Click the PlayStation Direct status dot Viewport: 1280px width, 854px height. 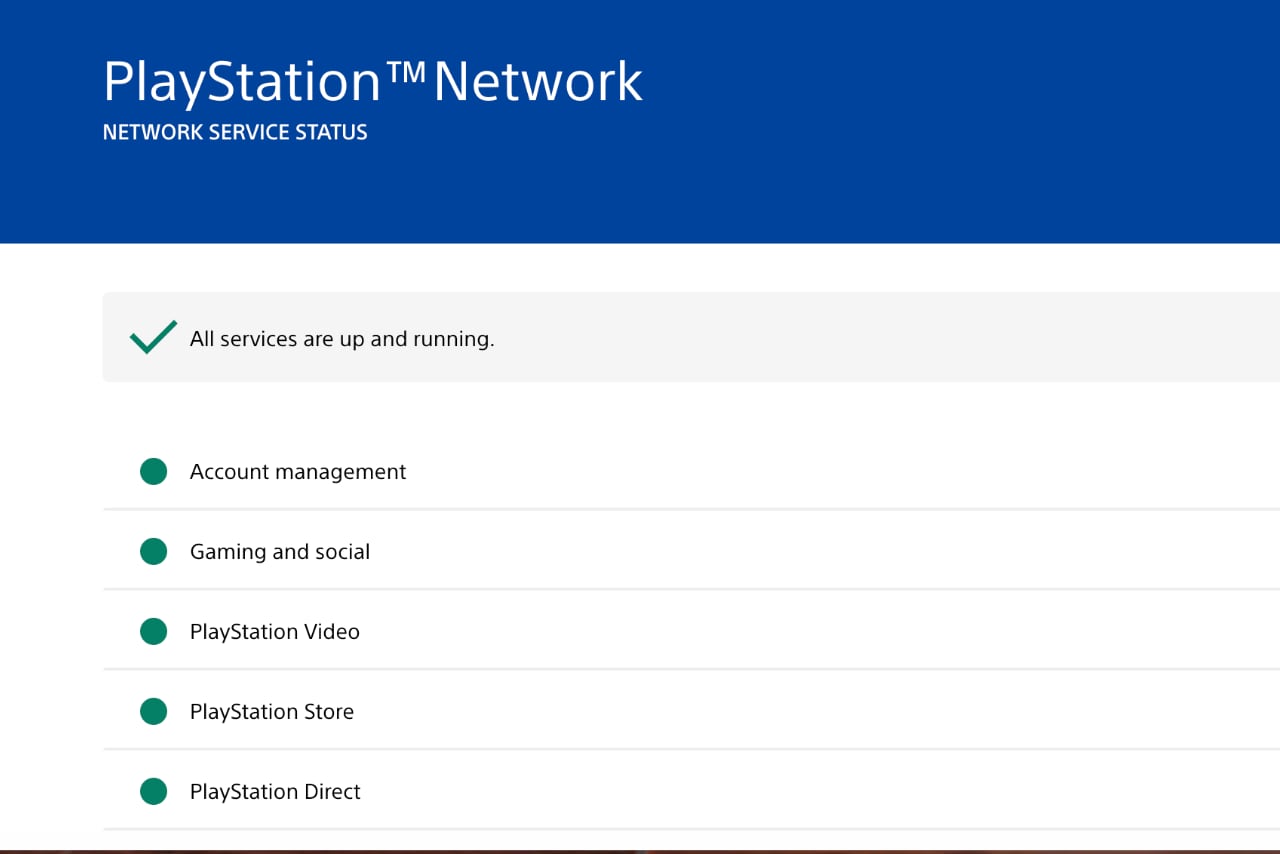point(153,791)
